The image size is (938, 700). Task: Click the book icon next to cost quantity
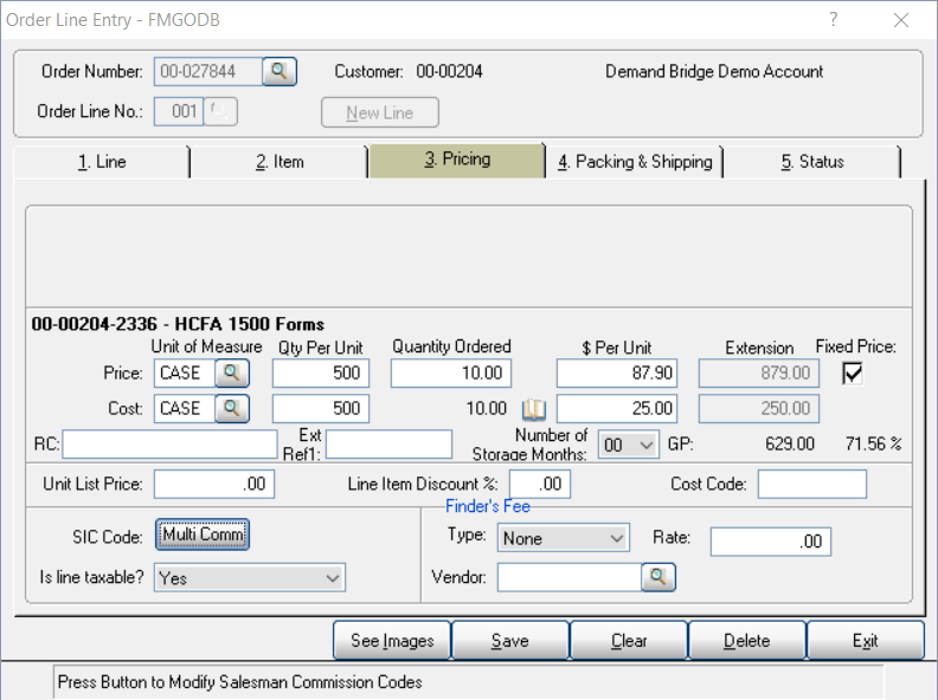(534, 409)
